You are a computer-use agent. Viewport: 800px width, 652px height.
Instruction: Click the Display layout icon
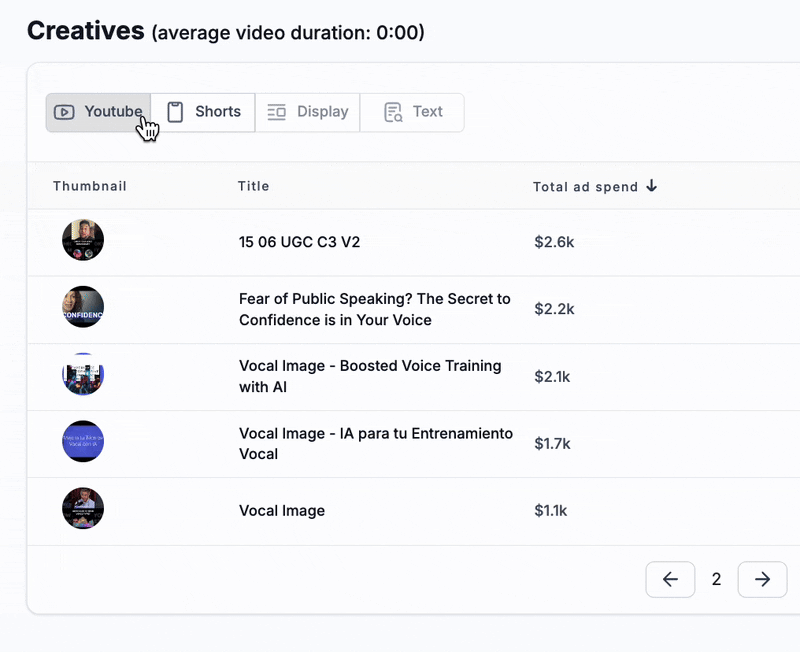277,112
